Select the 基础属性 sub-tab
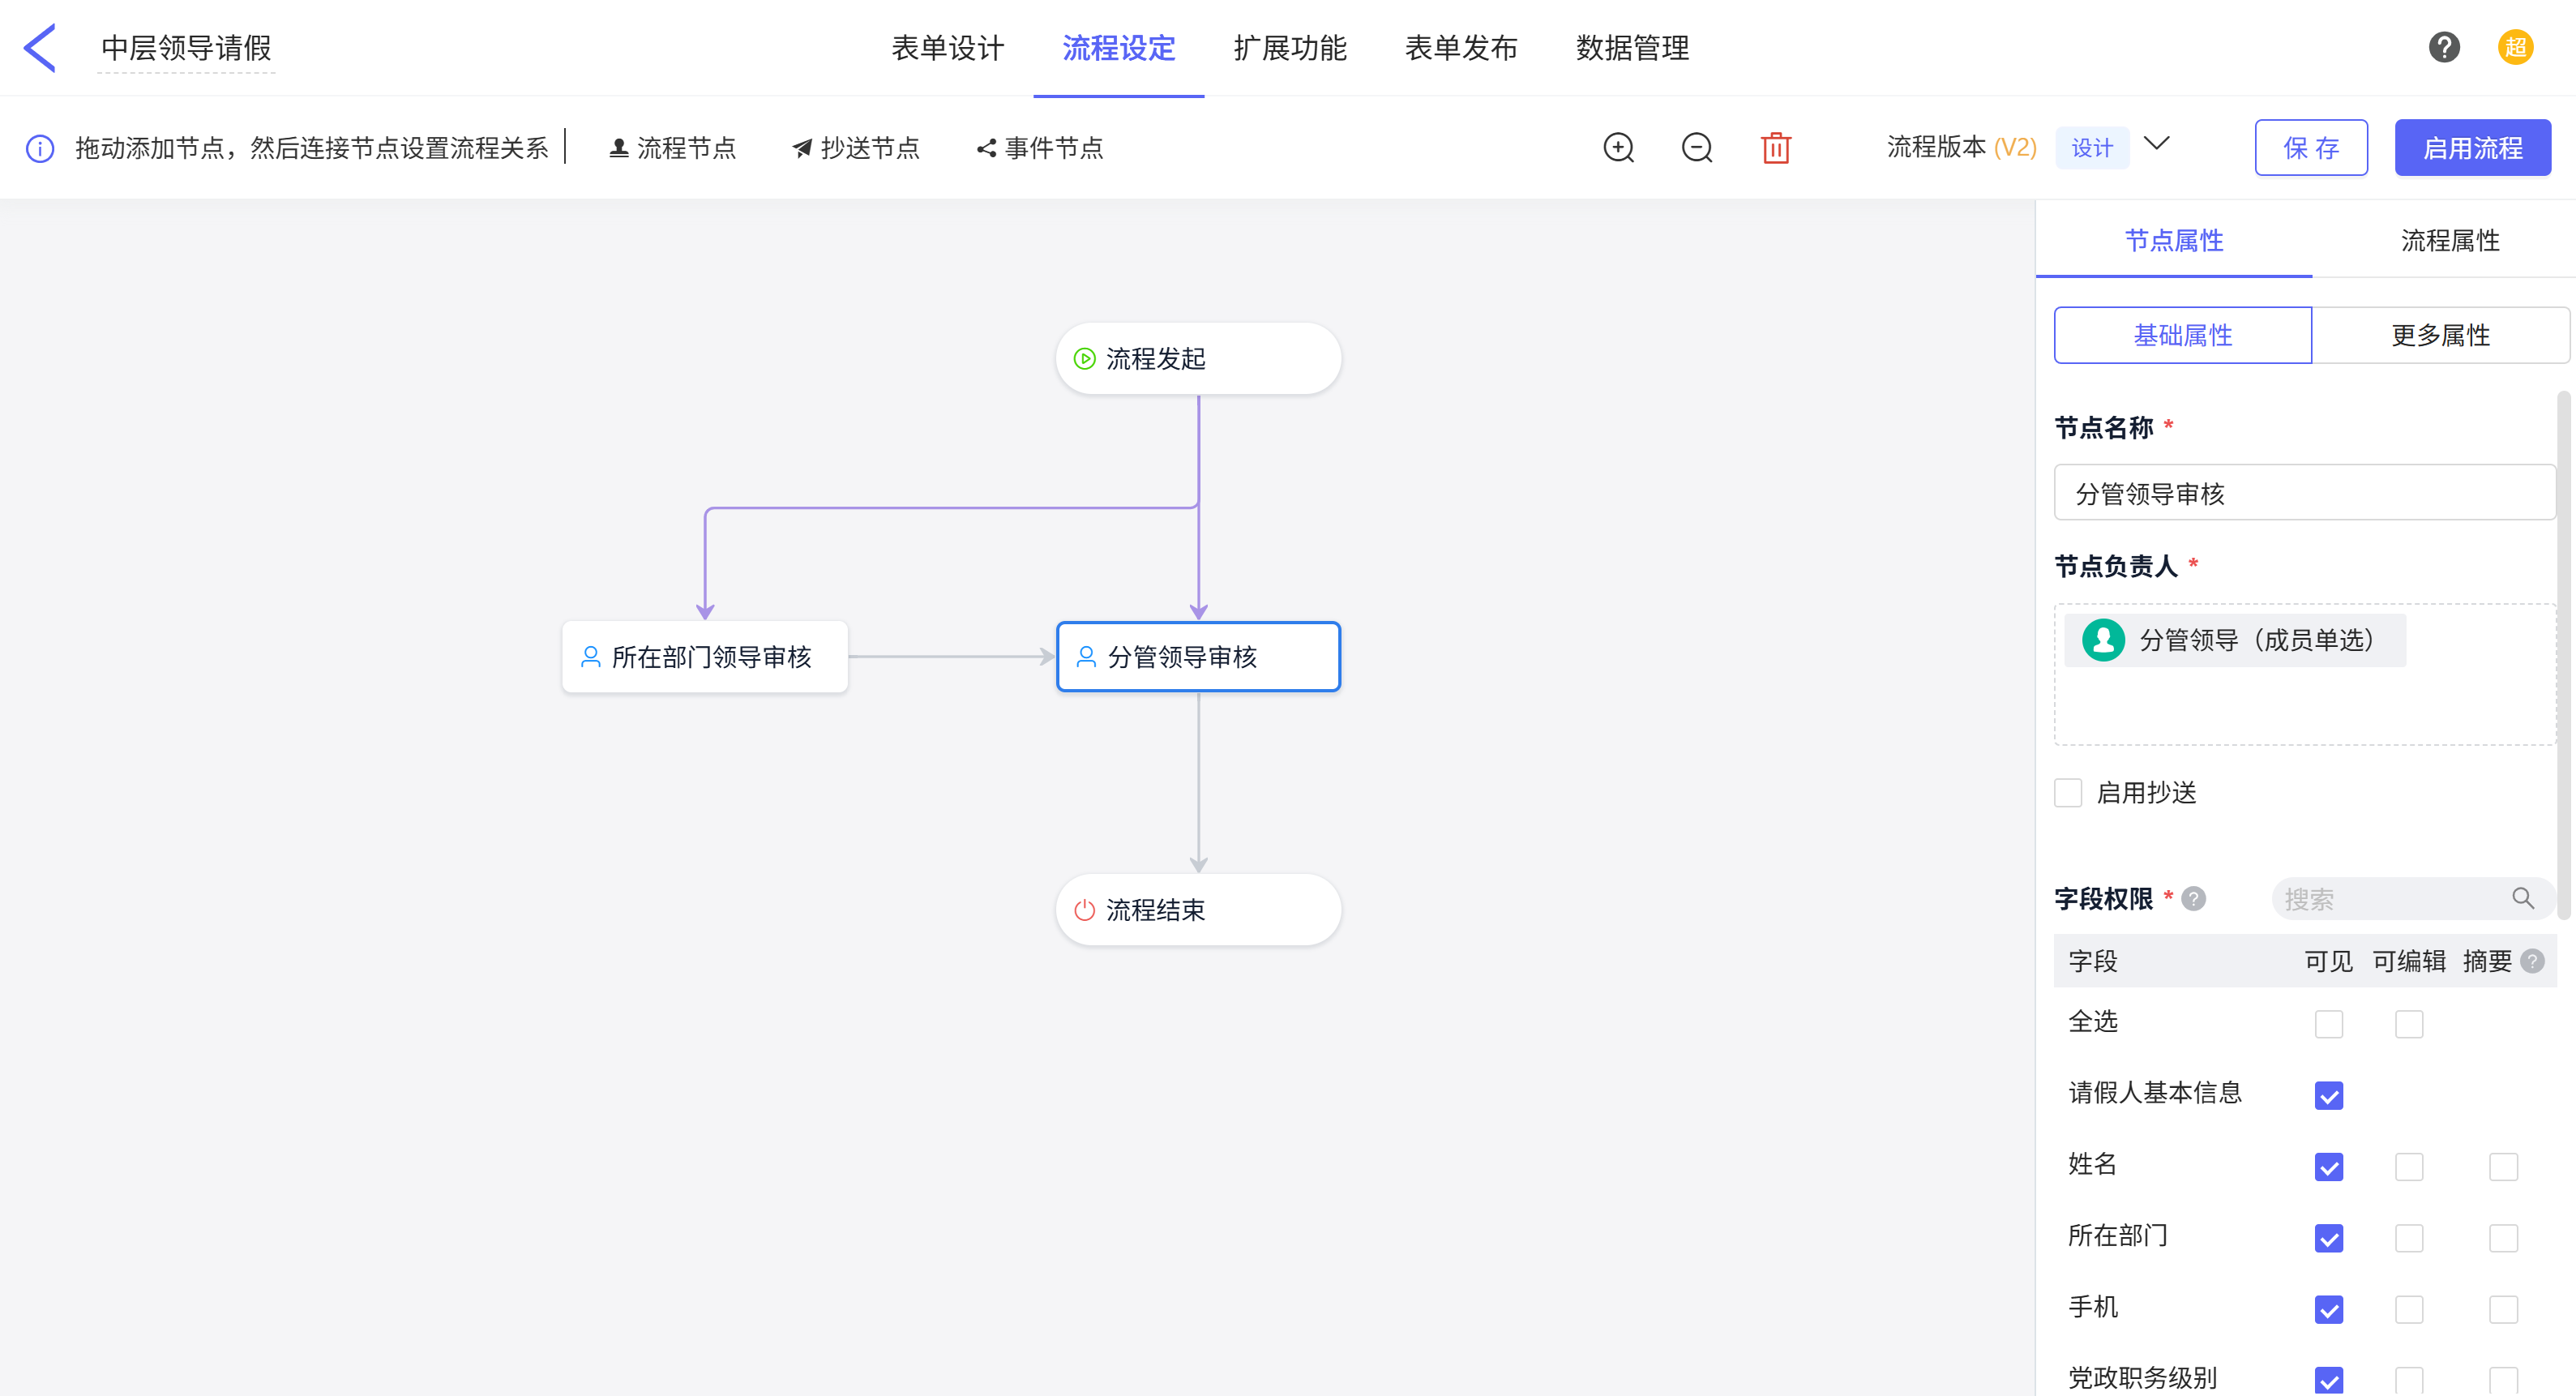This screenshot has width=2576, height=1396. tap(2183, 335)
